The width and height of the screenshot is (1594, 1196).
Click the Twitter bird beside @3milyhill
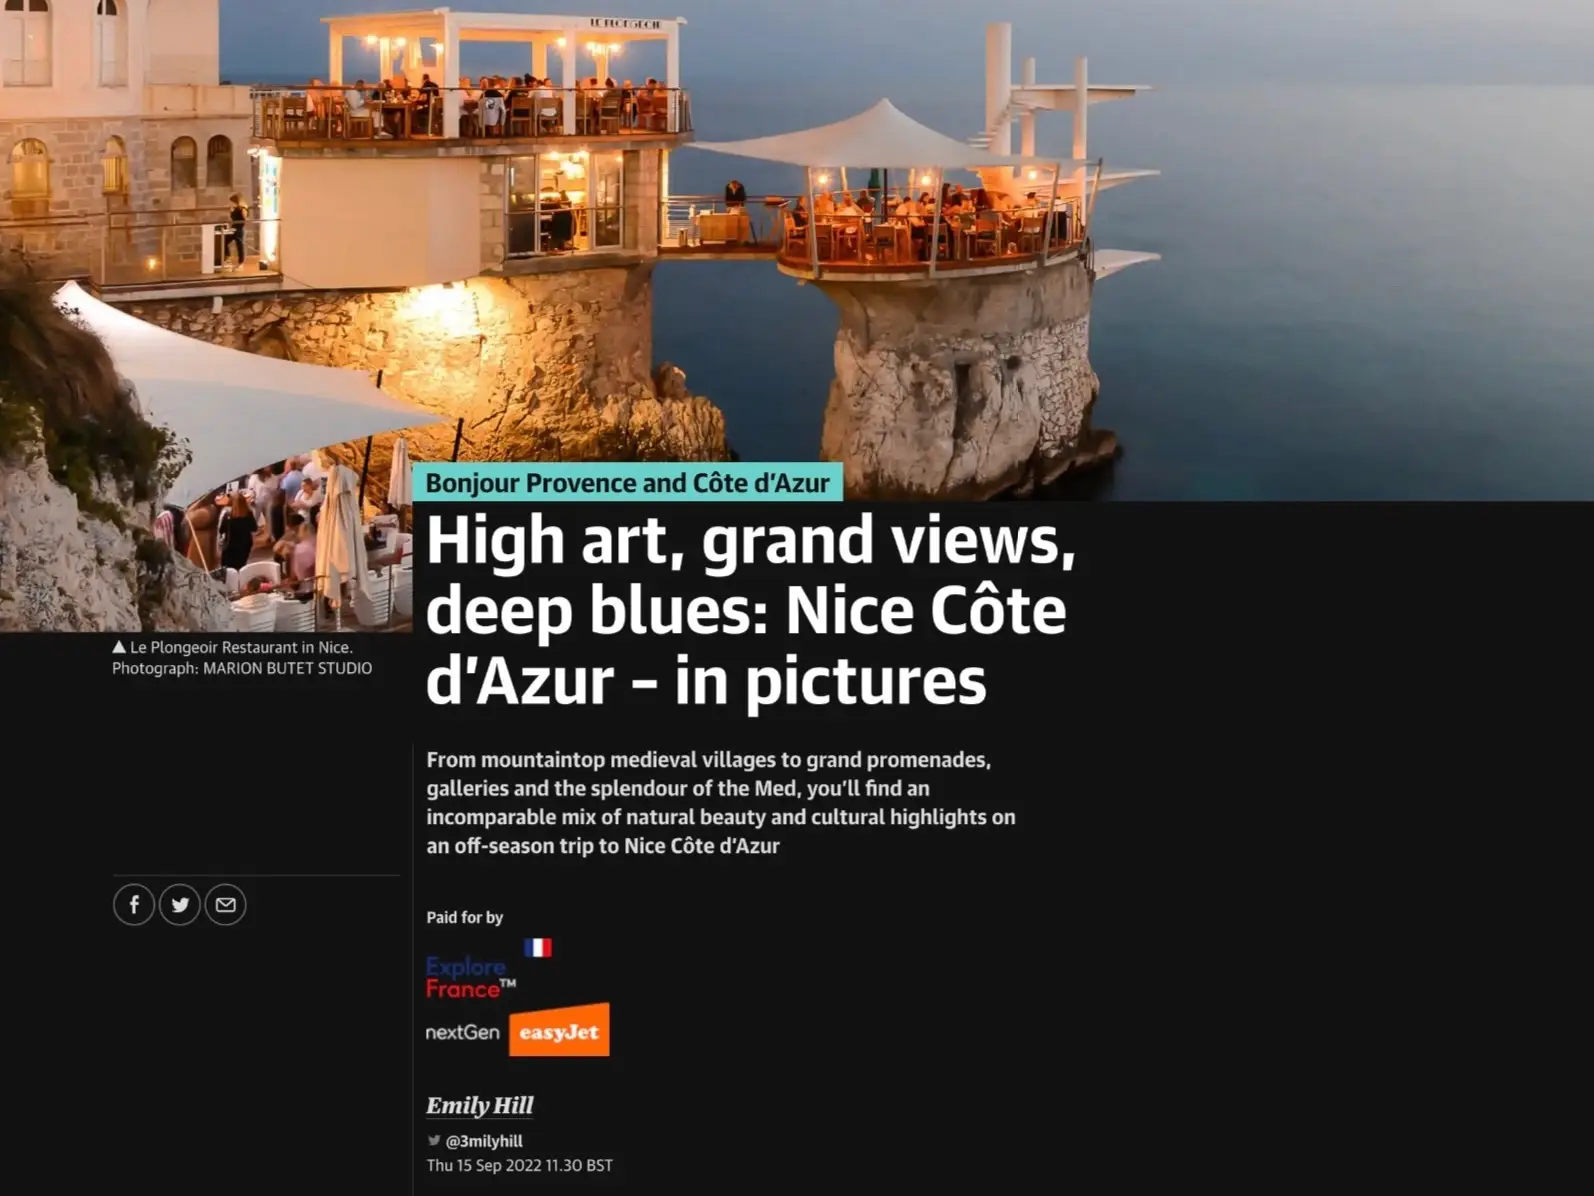(434, 1140)
